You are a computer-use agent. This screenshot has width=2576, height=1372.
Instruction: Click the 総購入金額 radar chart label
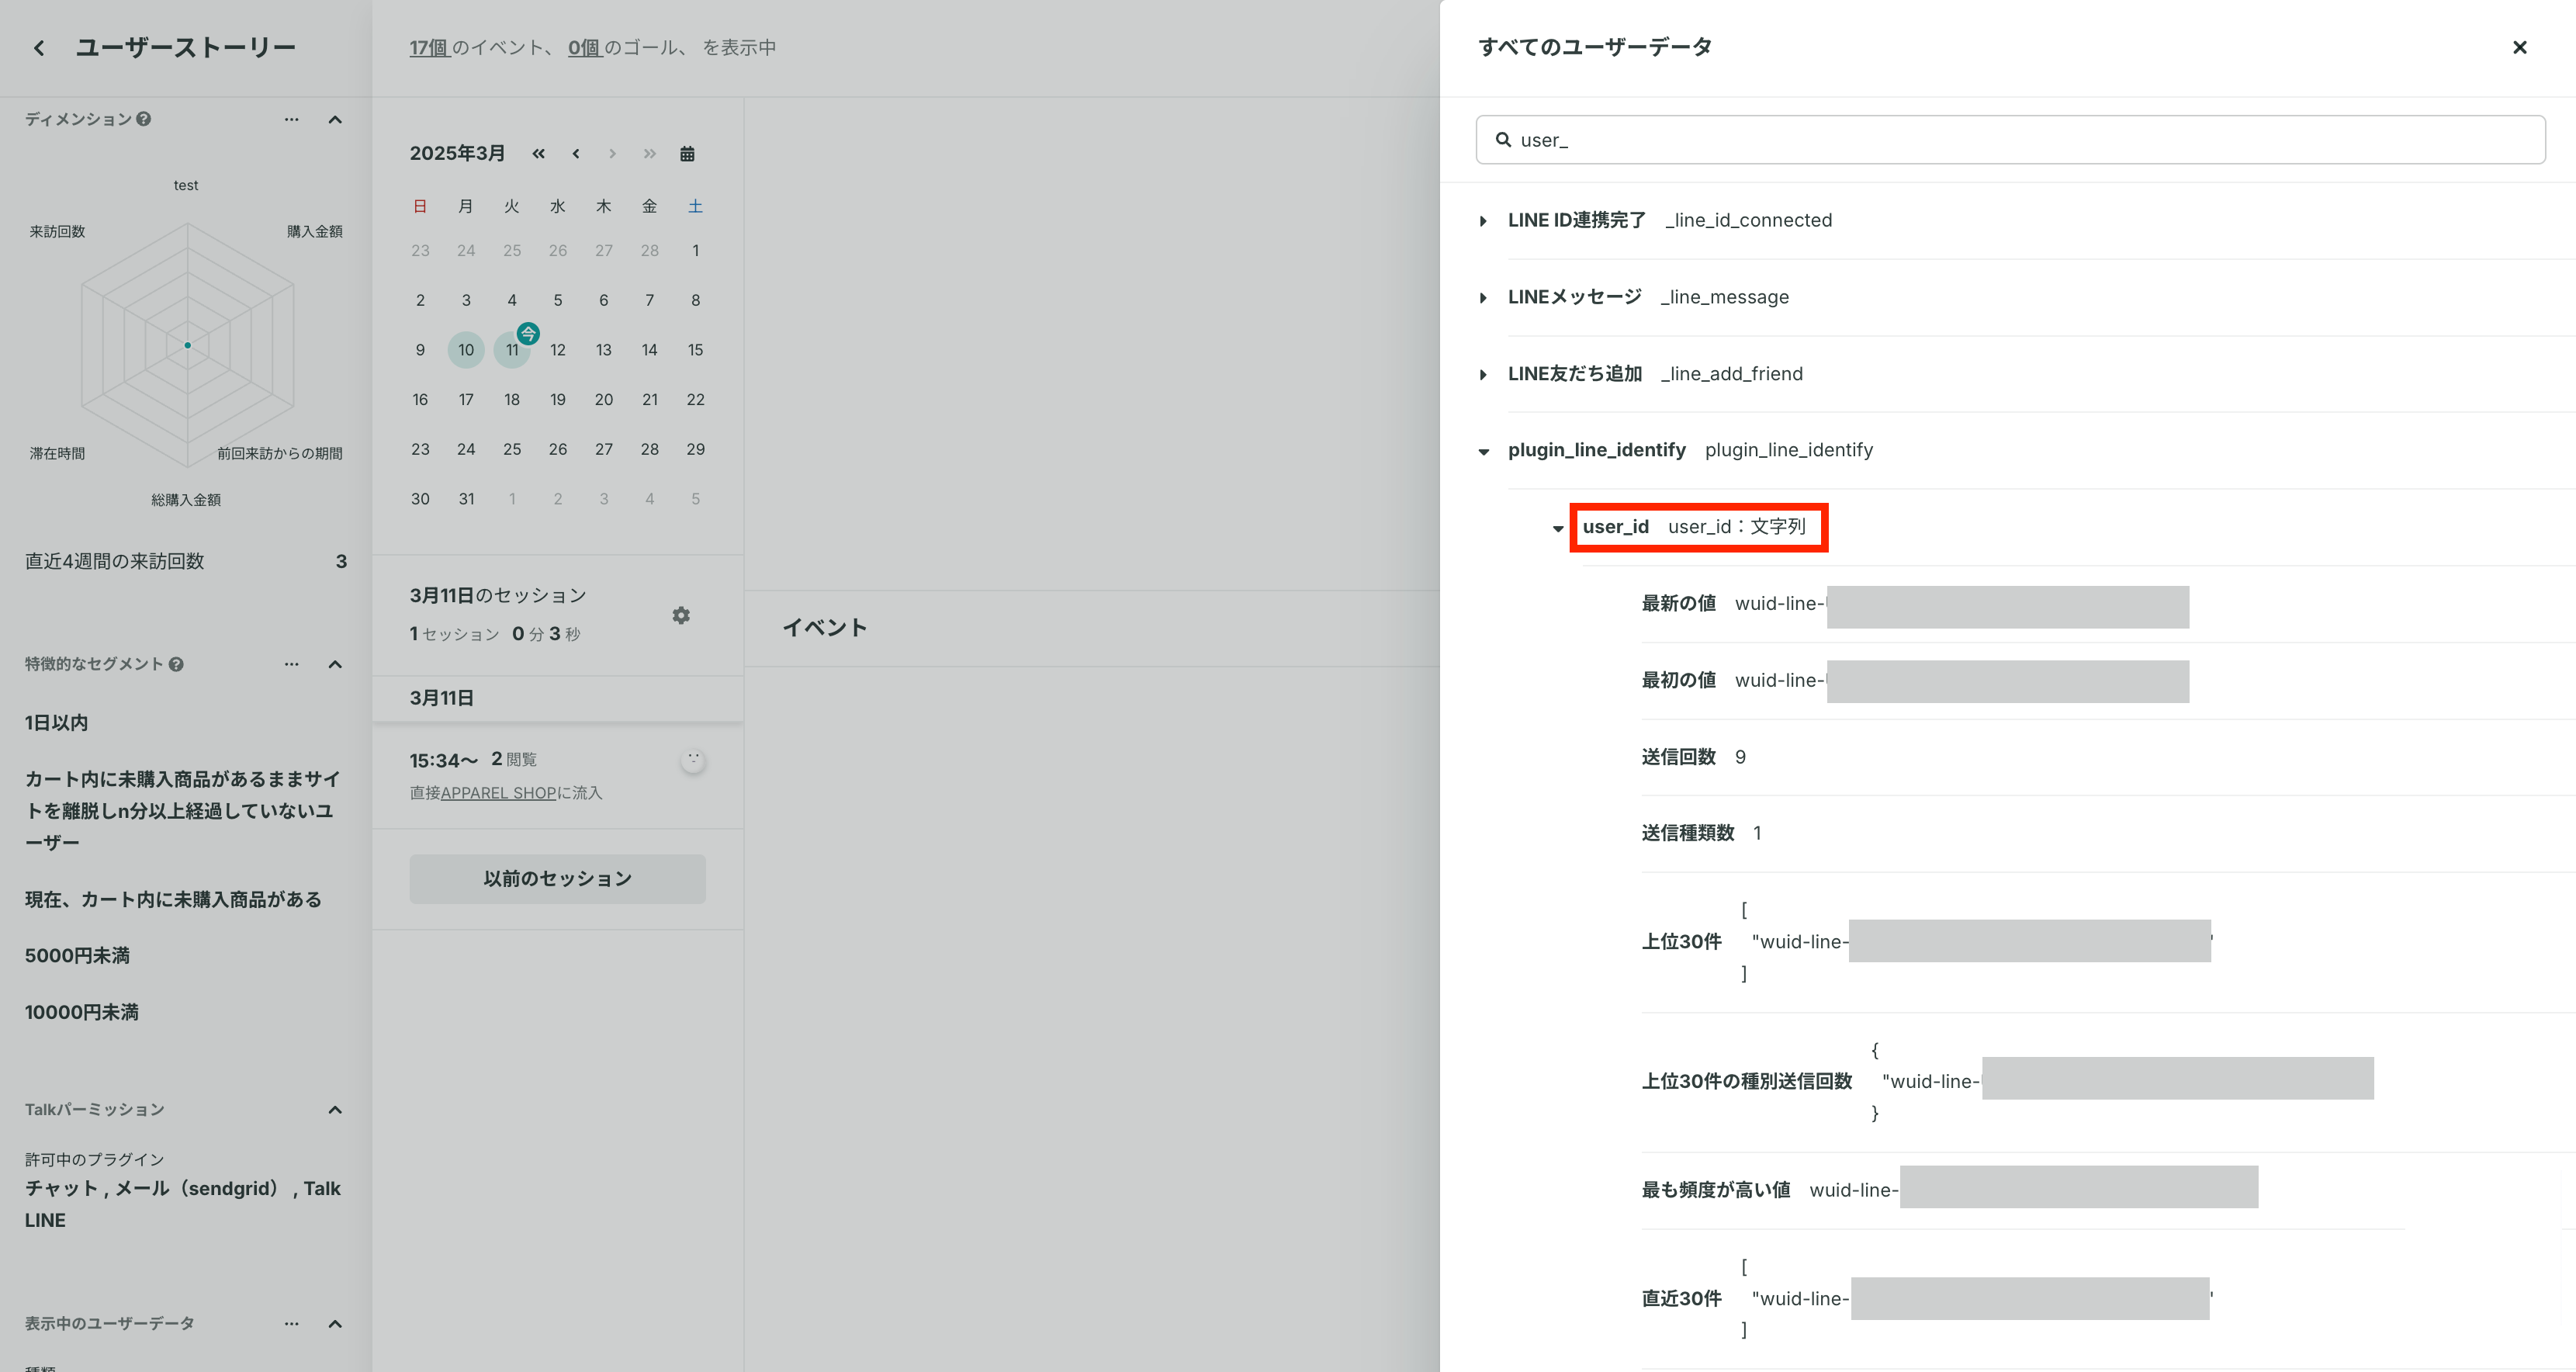186,500
